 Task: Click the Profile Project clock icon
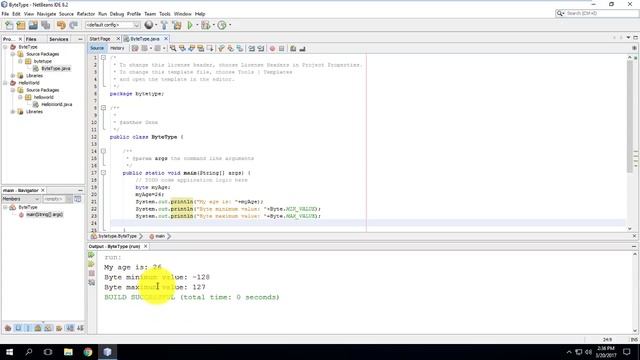pos(222,25)
